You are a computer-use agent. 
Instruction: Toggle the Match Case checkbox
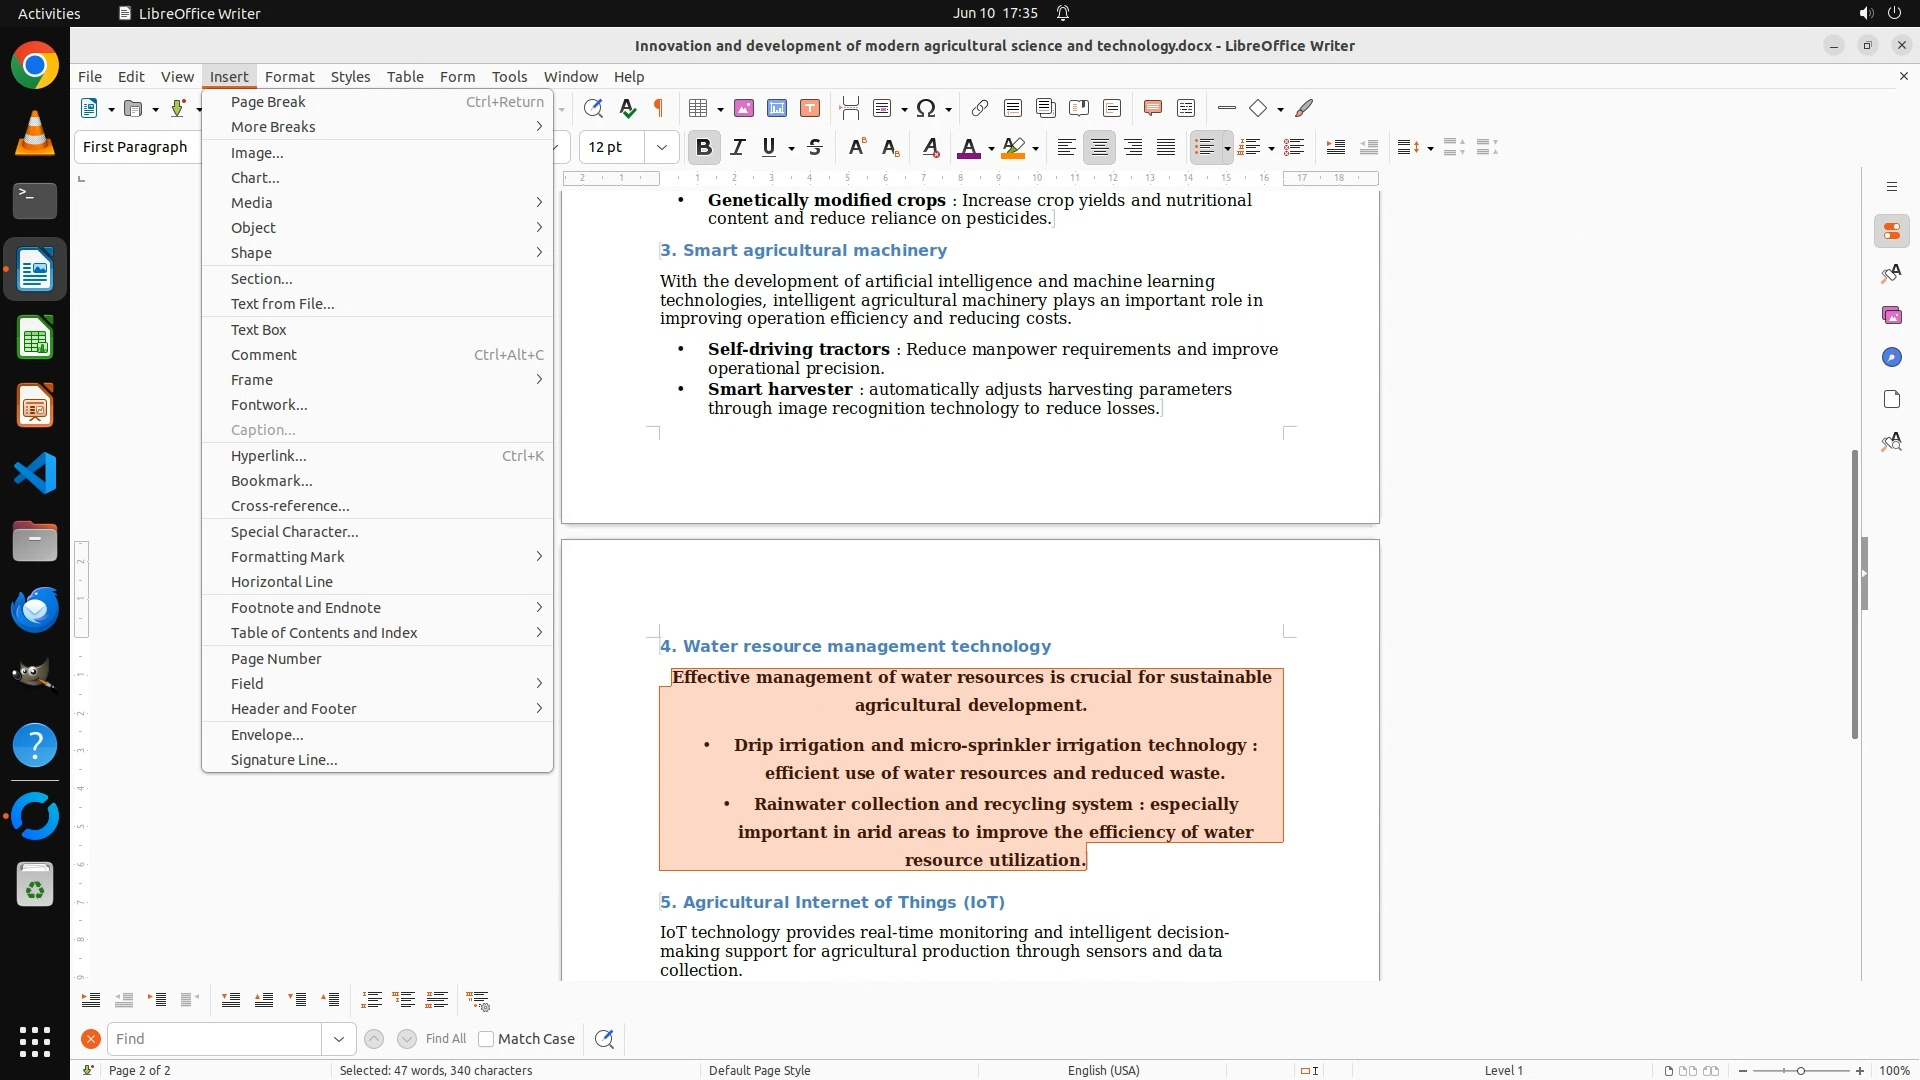[x=487, y=1039]
